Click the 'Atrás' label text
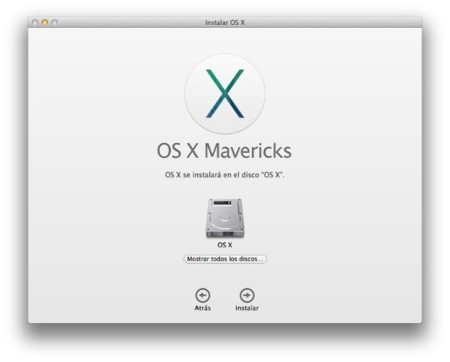Viewport: 450px width, 362px height. tap(203, 308)
